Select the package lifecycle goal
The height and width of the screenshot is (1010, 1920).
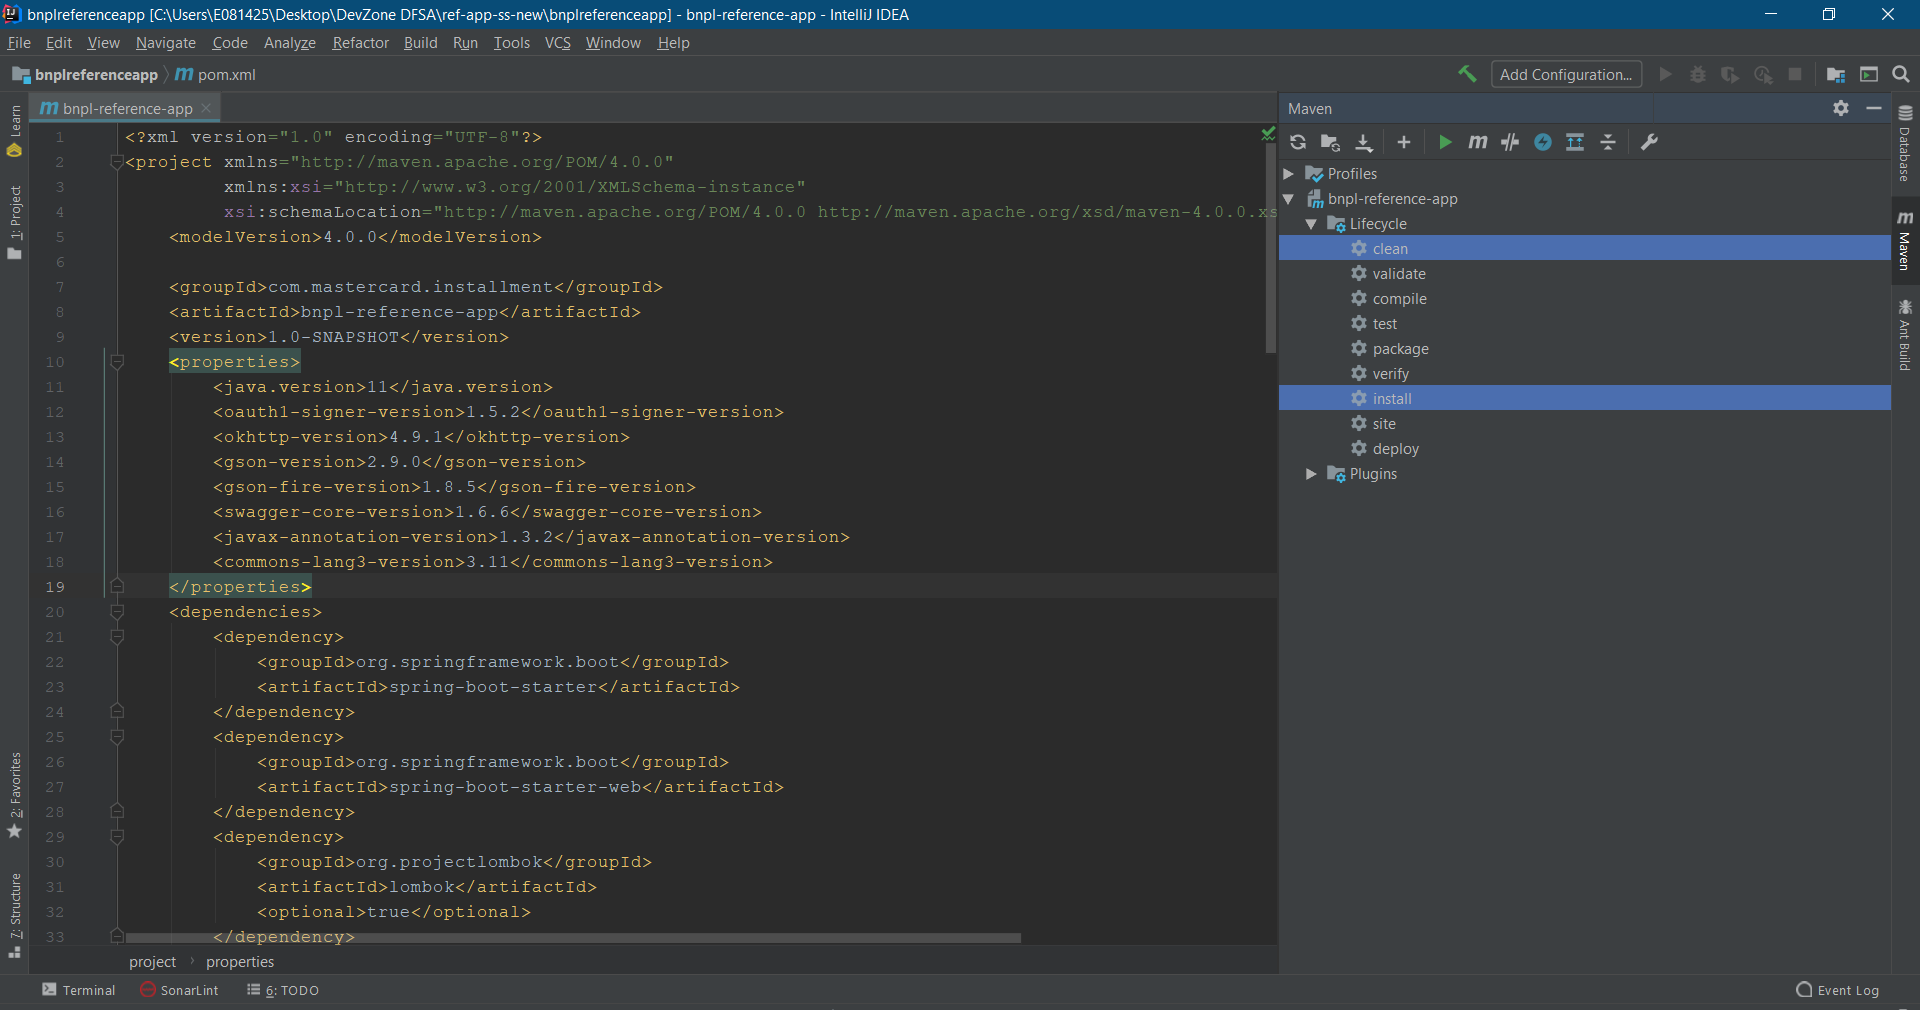point(1400,349)
